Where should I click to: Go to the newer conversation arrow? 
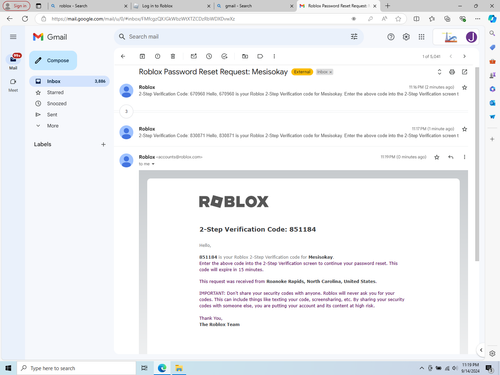coord(451,56)
